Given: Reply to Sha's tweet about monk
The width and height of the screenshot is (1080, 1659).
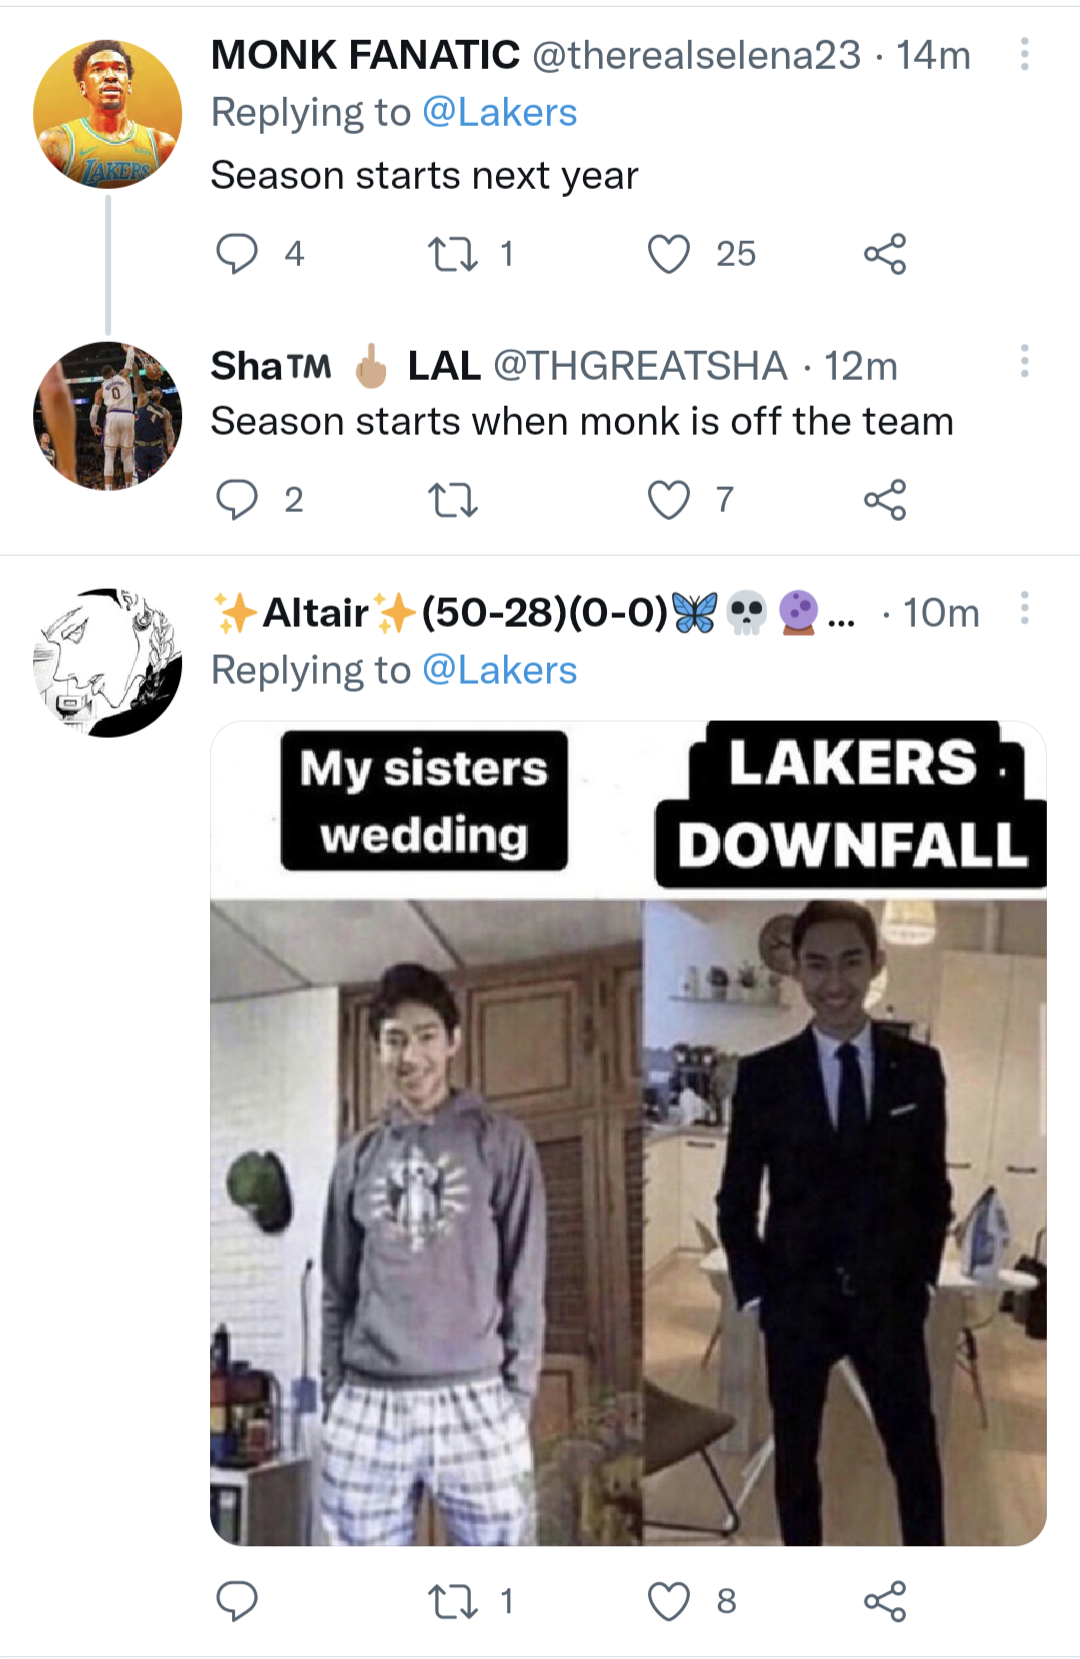Looking at the screenshot, I should [237, 499].
